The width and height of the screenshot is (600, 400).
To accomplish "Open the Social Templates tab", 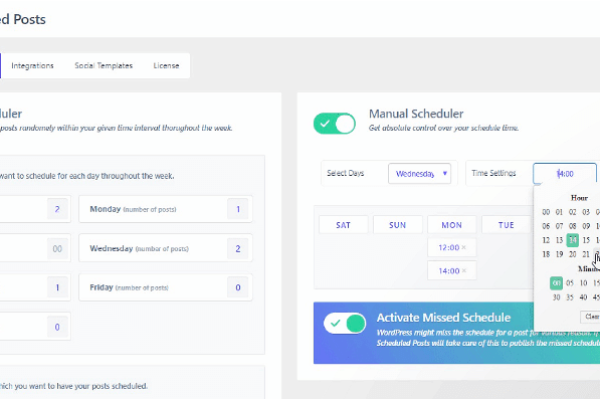I will tap(103, 66).
